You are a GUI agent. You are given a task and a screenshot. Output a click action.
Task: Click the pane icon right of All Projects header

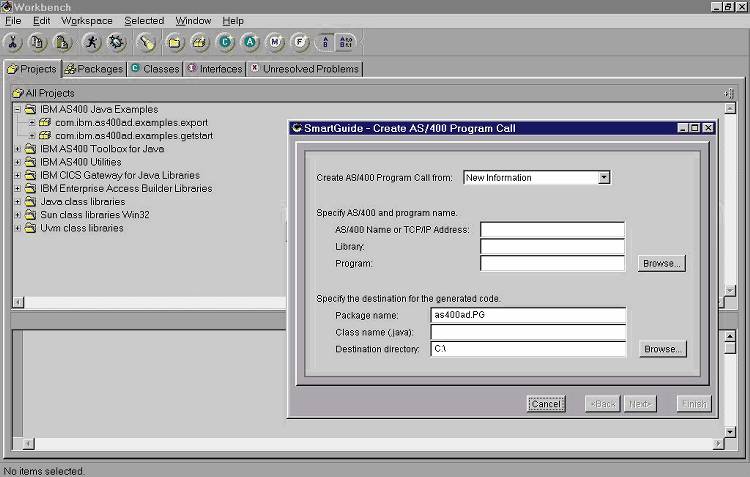[728, 93]
